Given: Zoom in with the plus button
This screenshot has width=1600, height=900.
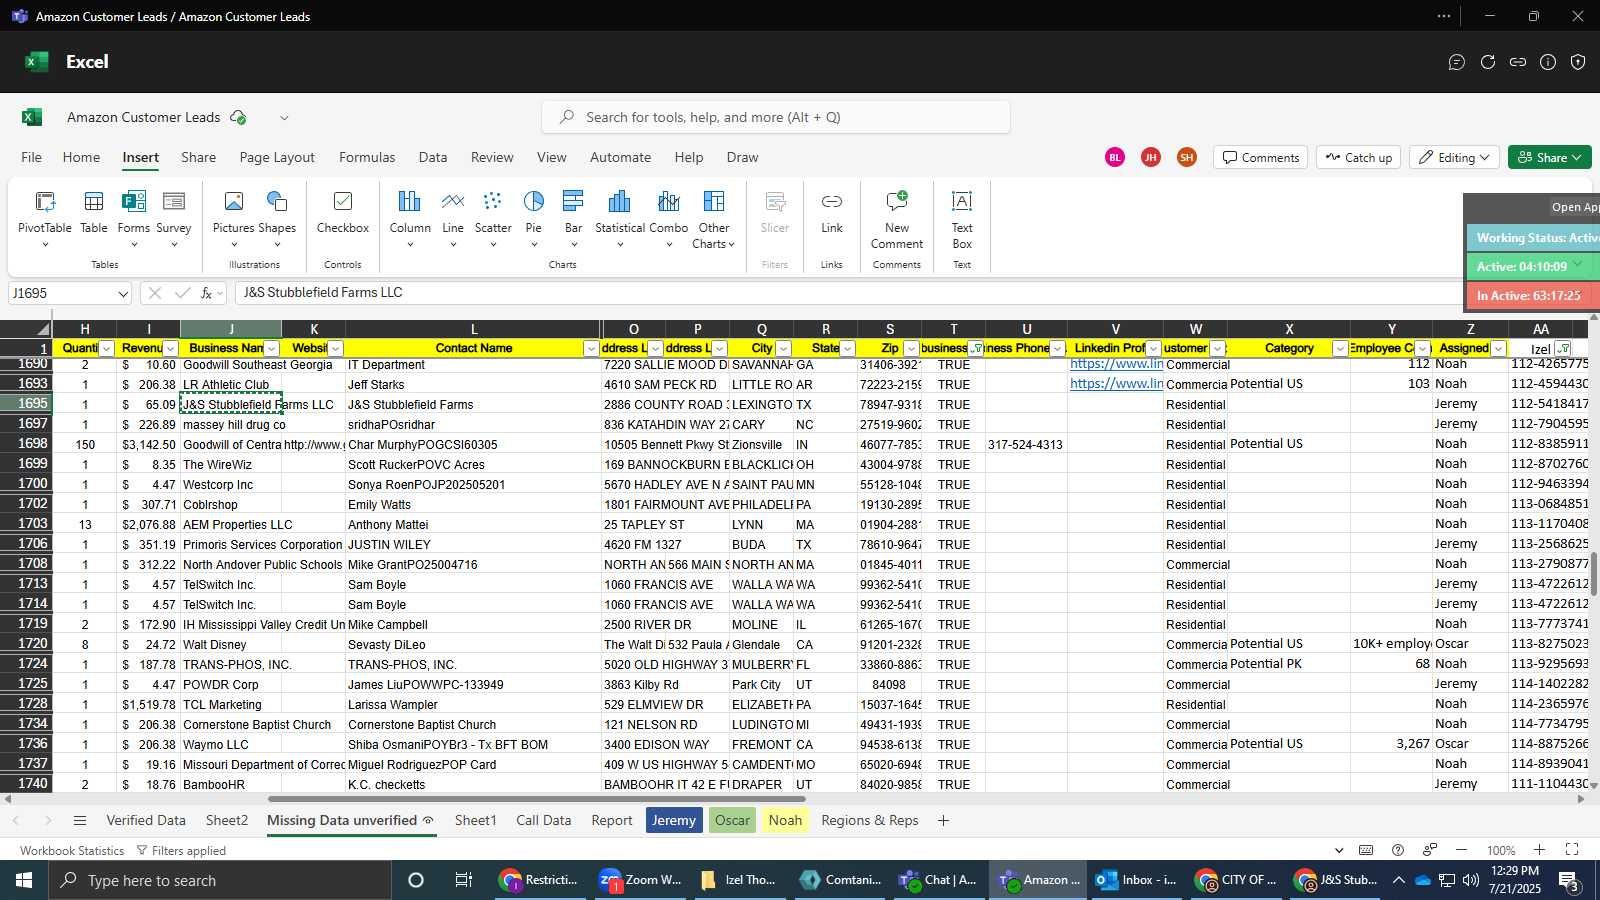Looking at the screenshot, I should pyautogui.click(x=1540, y=850).
